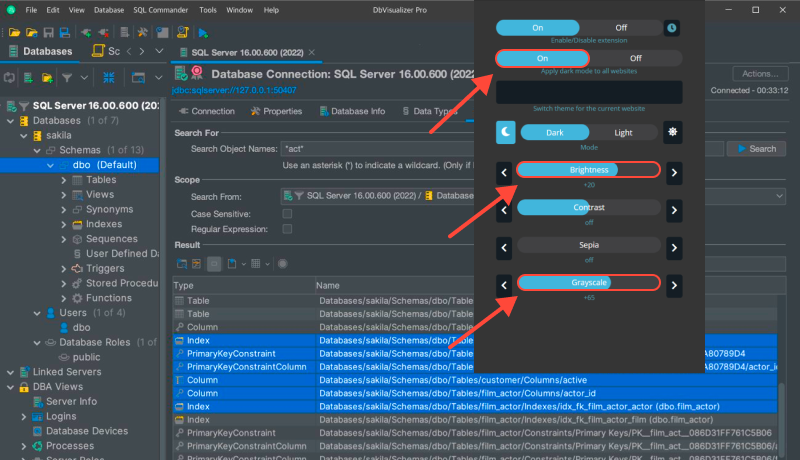Image resolution: width=800 pixels, height=460 pixels.
Task: Click the first icon in the Result toolbar
Action: click(x=182, y=264)
